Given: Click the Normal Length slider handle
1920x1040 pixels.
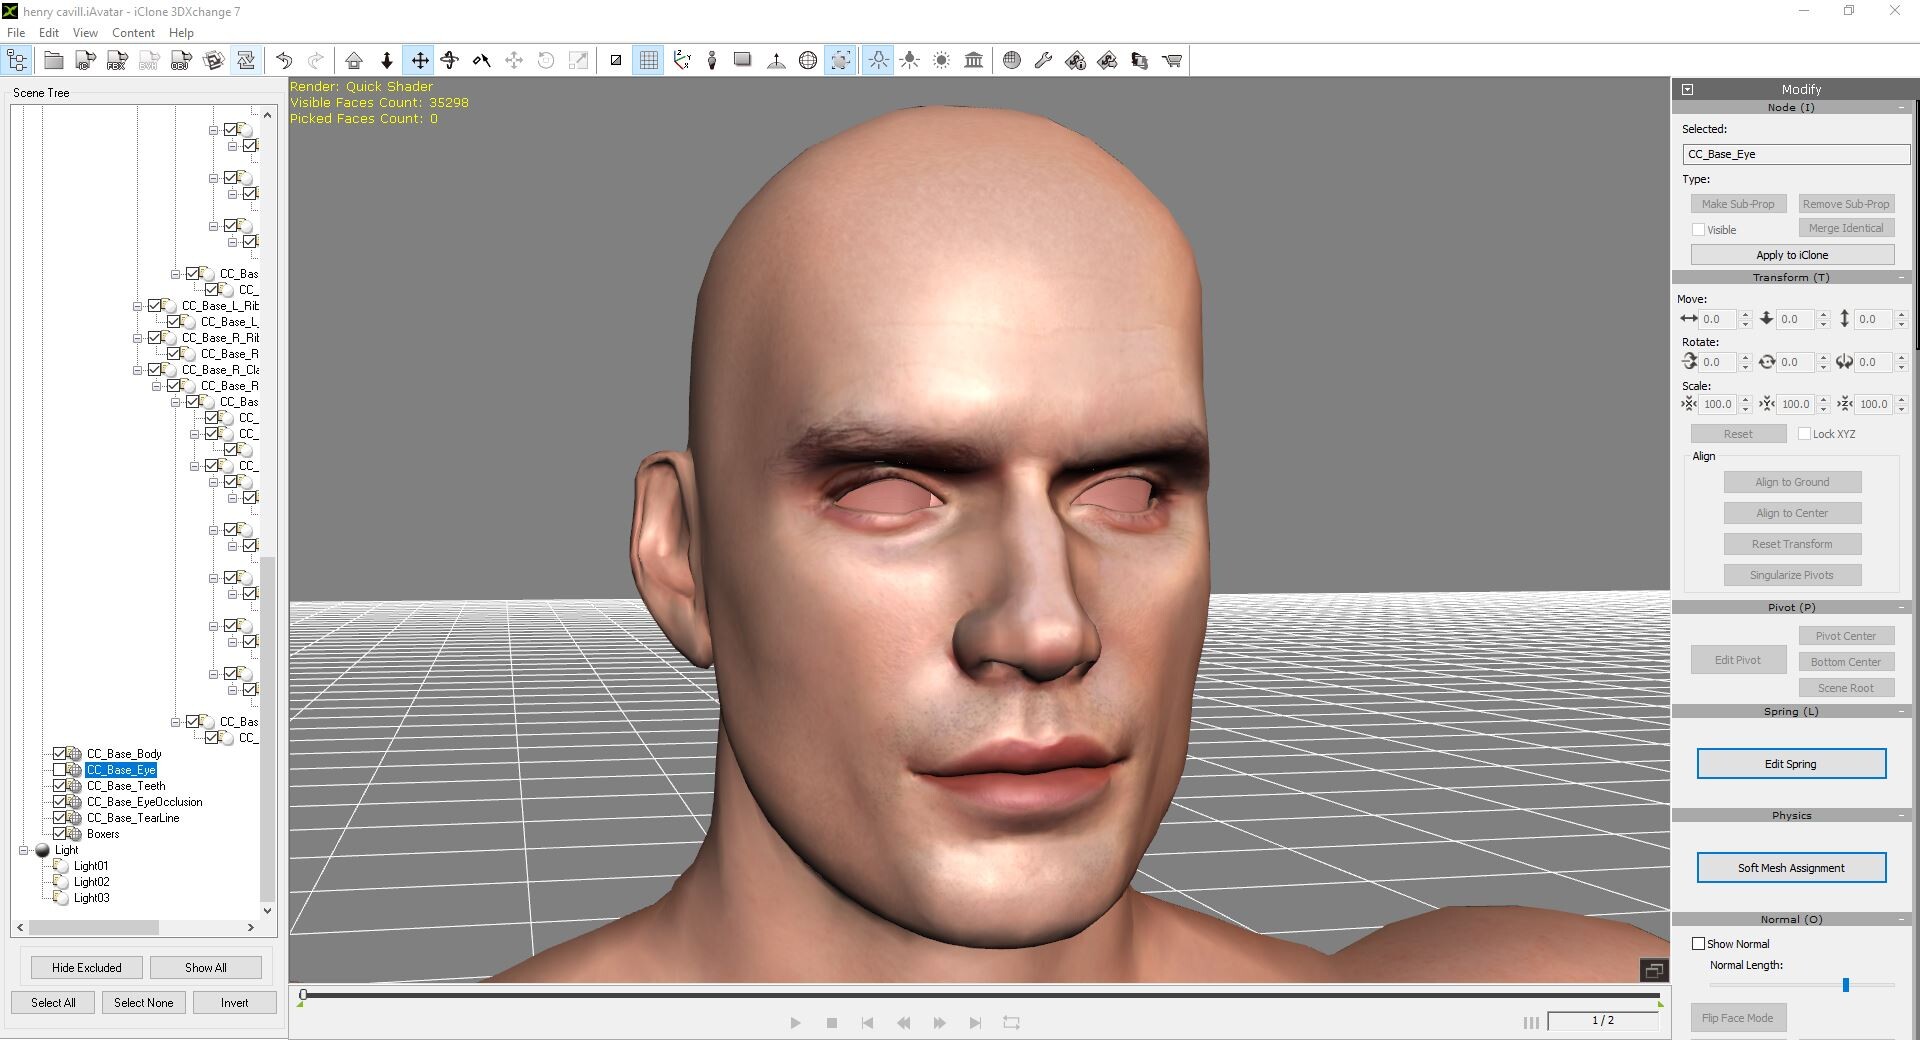Looking at the screenshot, I should [x=1846, y=985].
